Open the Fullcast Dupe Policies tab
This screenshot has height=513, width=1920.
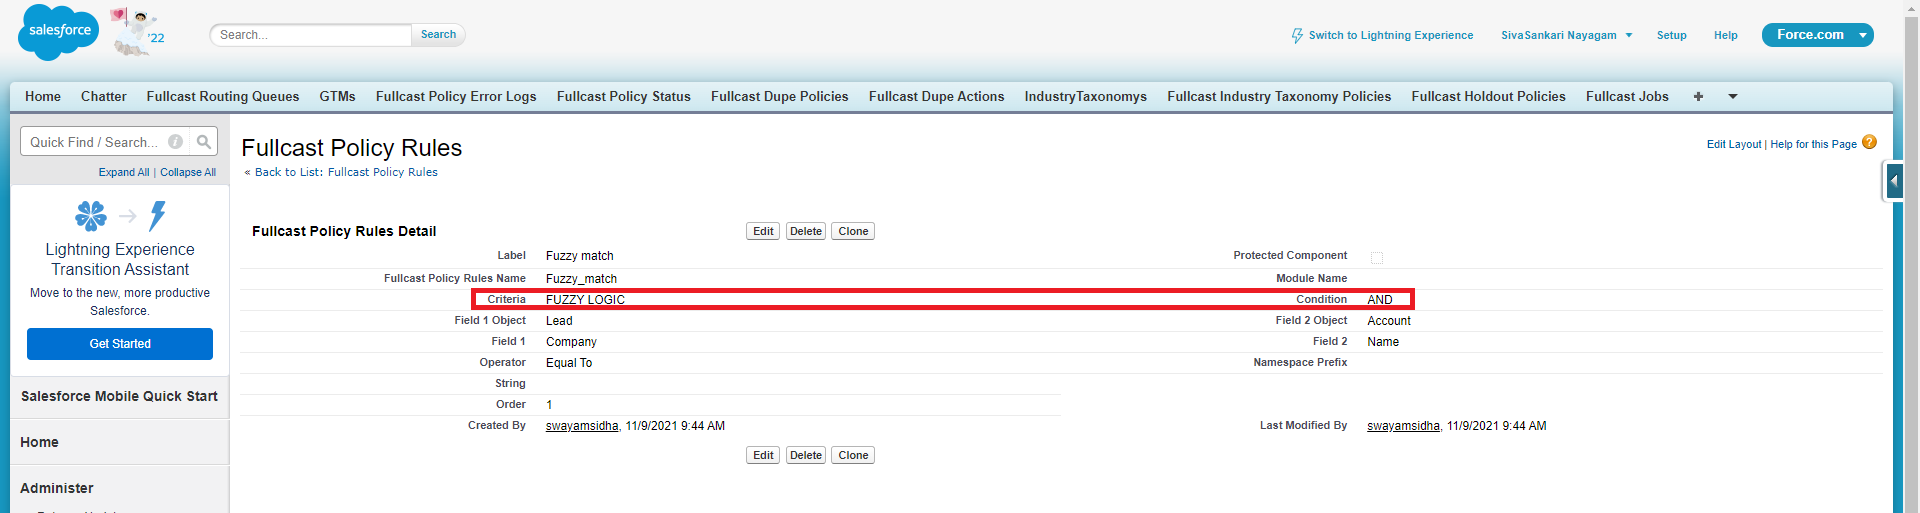[x=780, y=96]
